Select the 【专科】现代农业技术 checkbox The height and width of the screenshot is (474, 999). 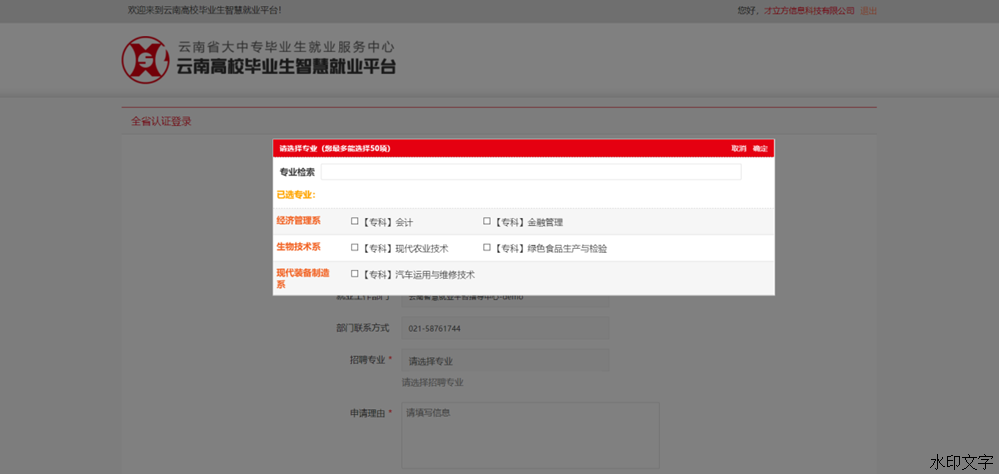pos(355,247)
